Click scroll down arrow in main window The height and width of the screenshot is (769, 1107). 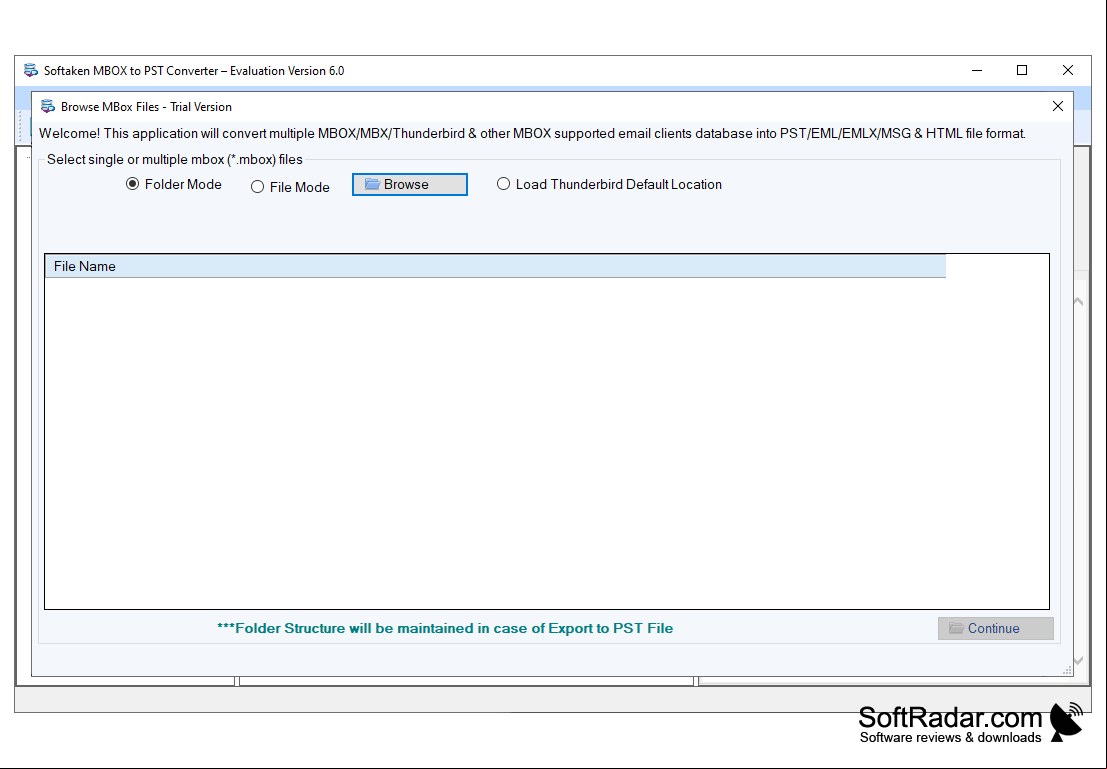pos(1079,661)
